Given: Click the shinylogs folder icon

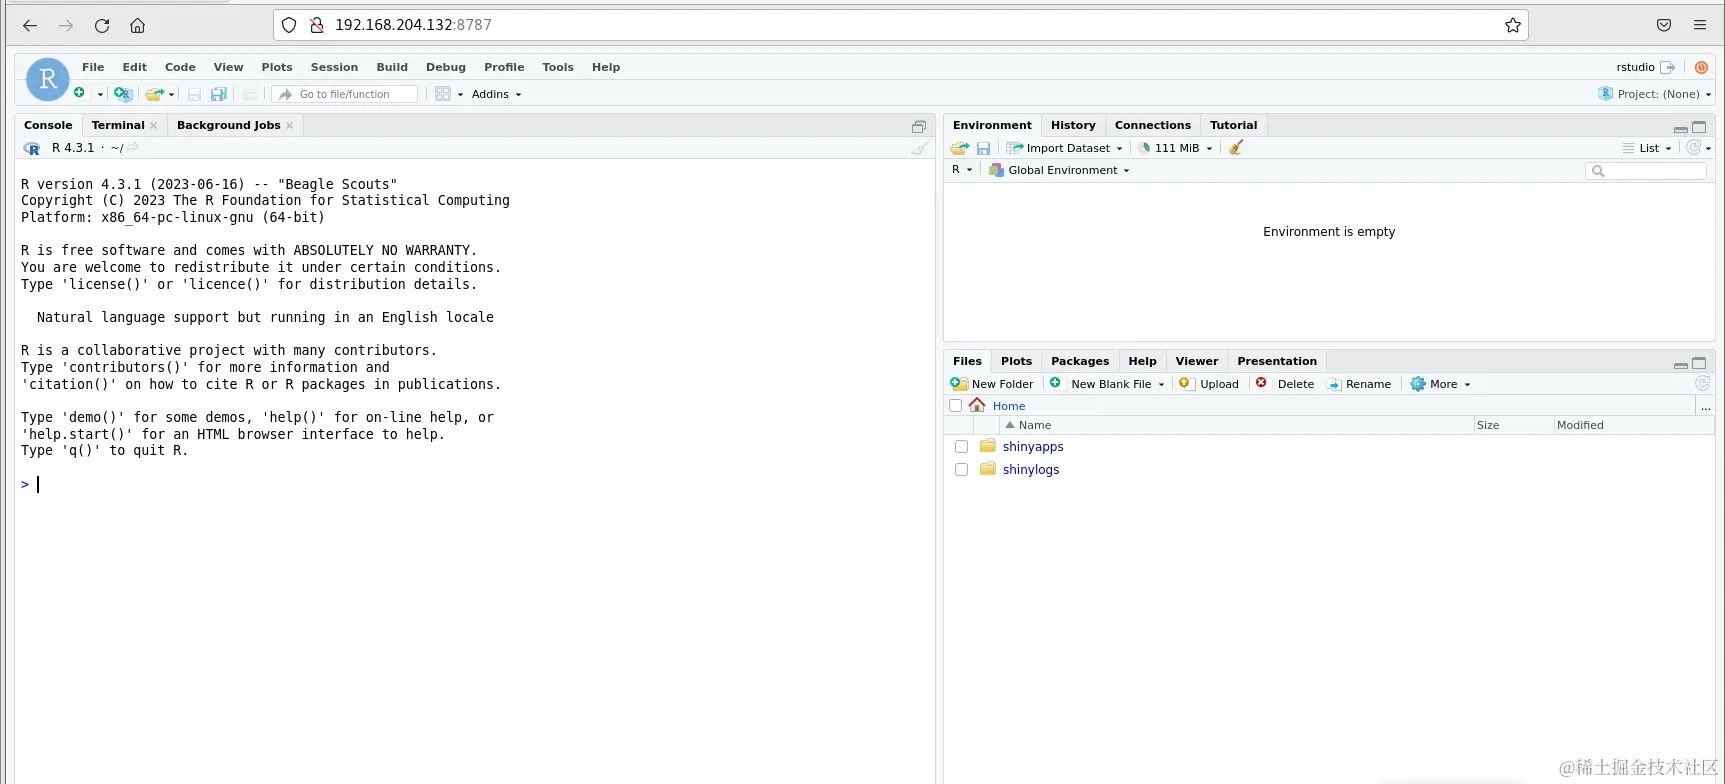Looking at the screenshot, I should point(988,469).
